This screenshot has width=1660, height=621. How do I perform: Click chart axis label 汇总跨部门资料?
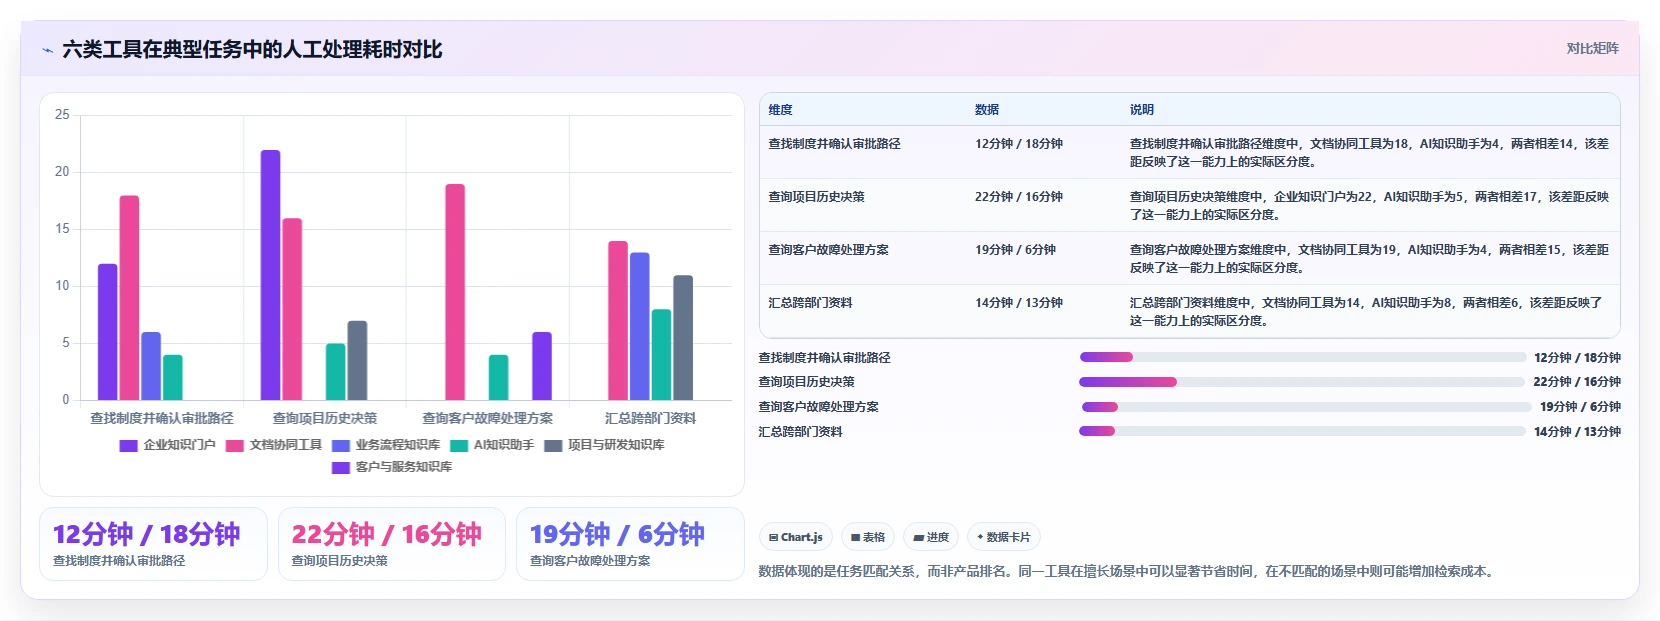(x=650, y=418)
